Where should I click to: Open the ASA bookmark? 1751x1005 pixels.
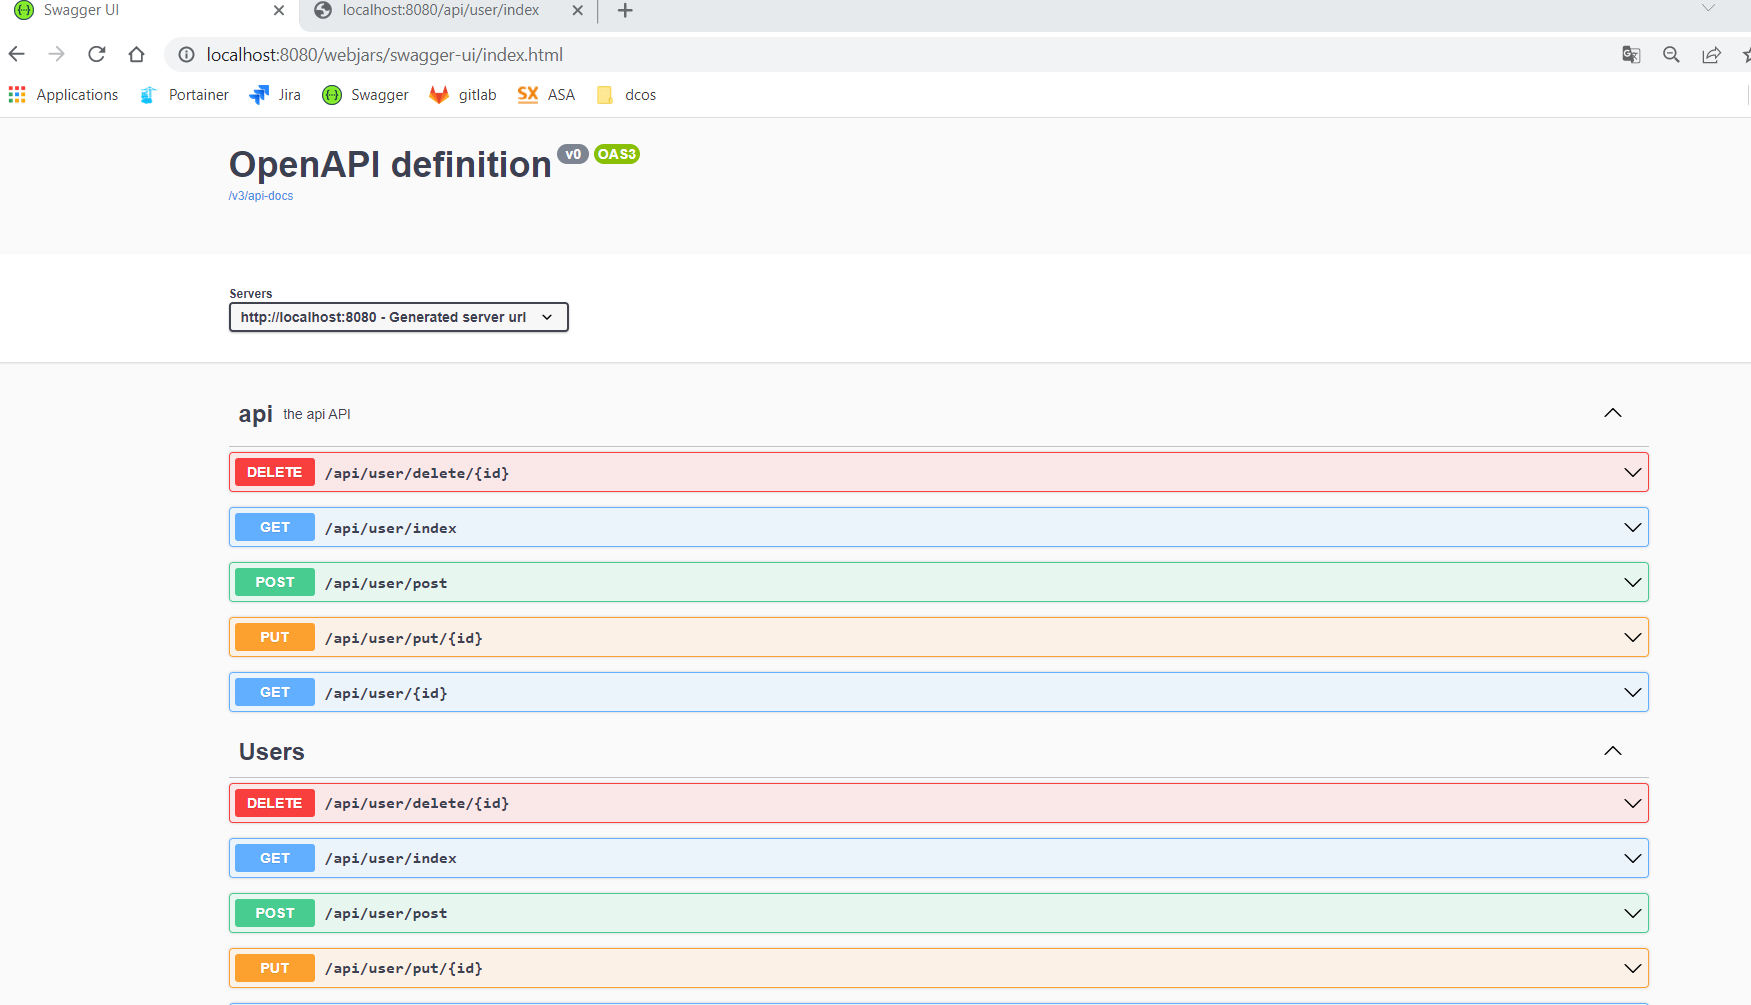546,95
